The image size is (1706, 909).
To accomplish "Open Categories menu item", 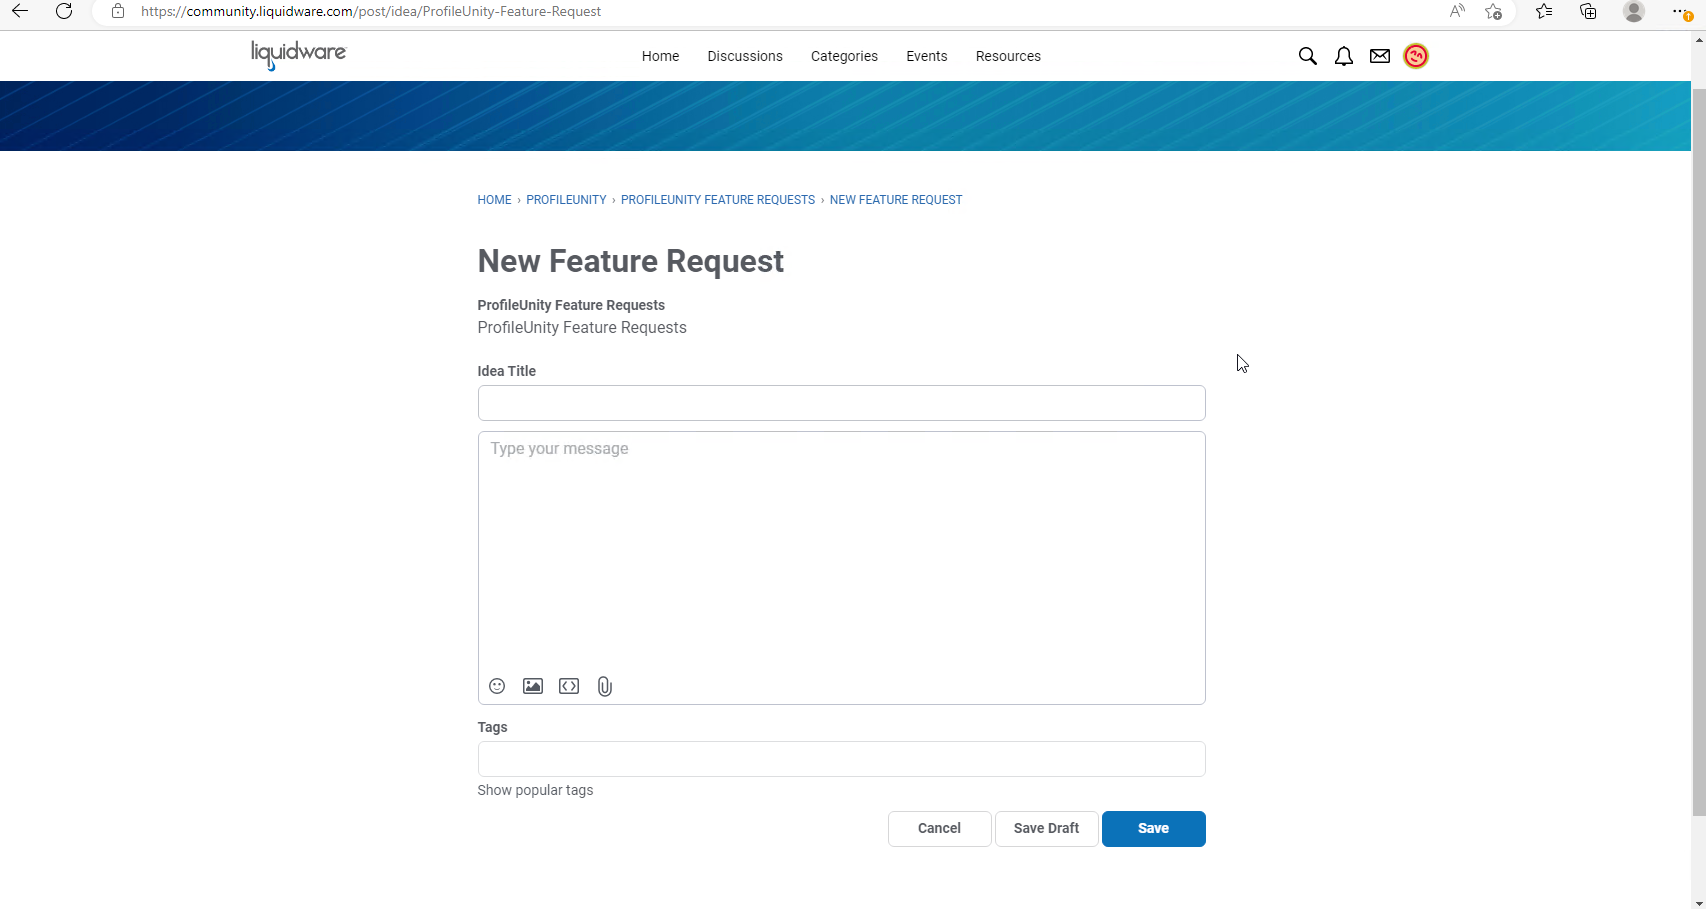I will click(x=844, y=56).
